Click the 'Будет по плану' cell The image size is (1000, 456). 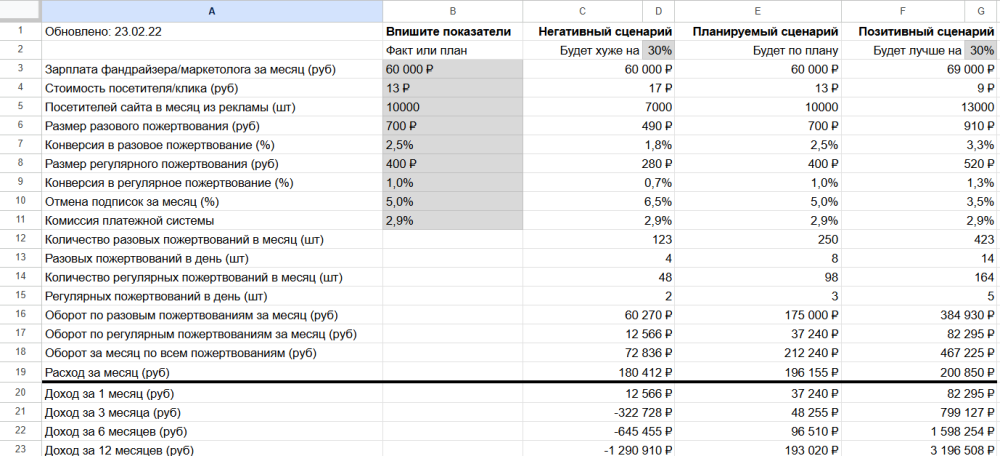click(x=758, y=50)
